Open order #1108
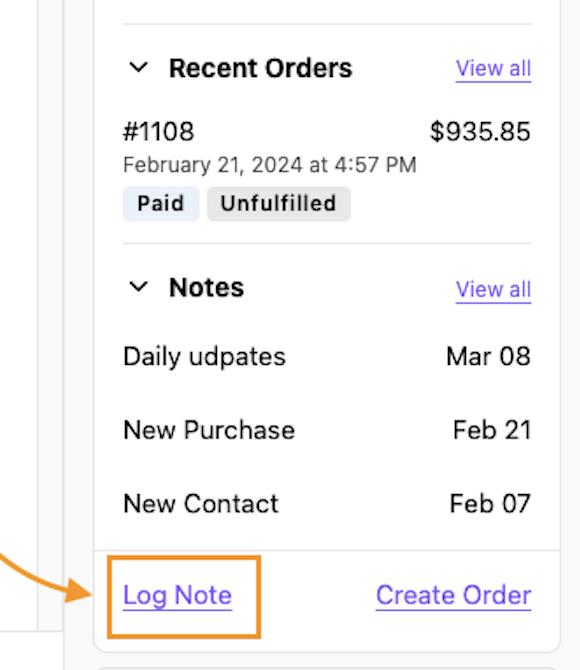 [x=159, y=131]
